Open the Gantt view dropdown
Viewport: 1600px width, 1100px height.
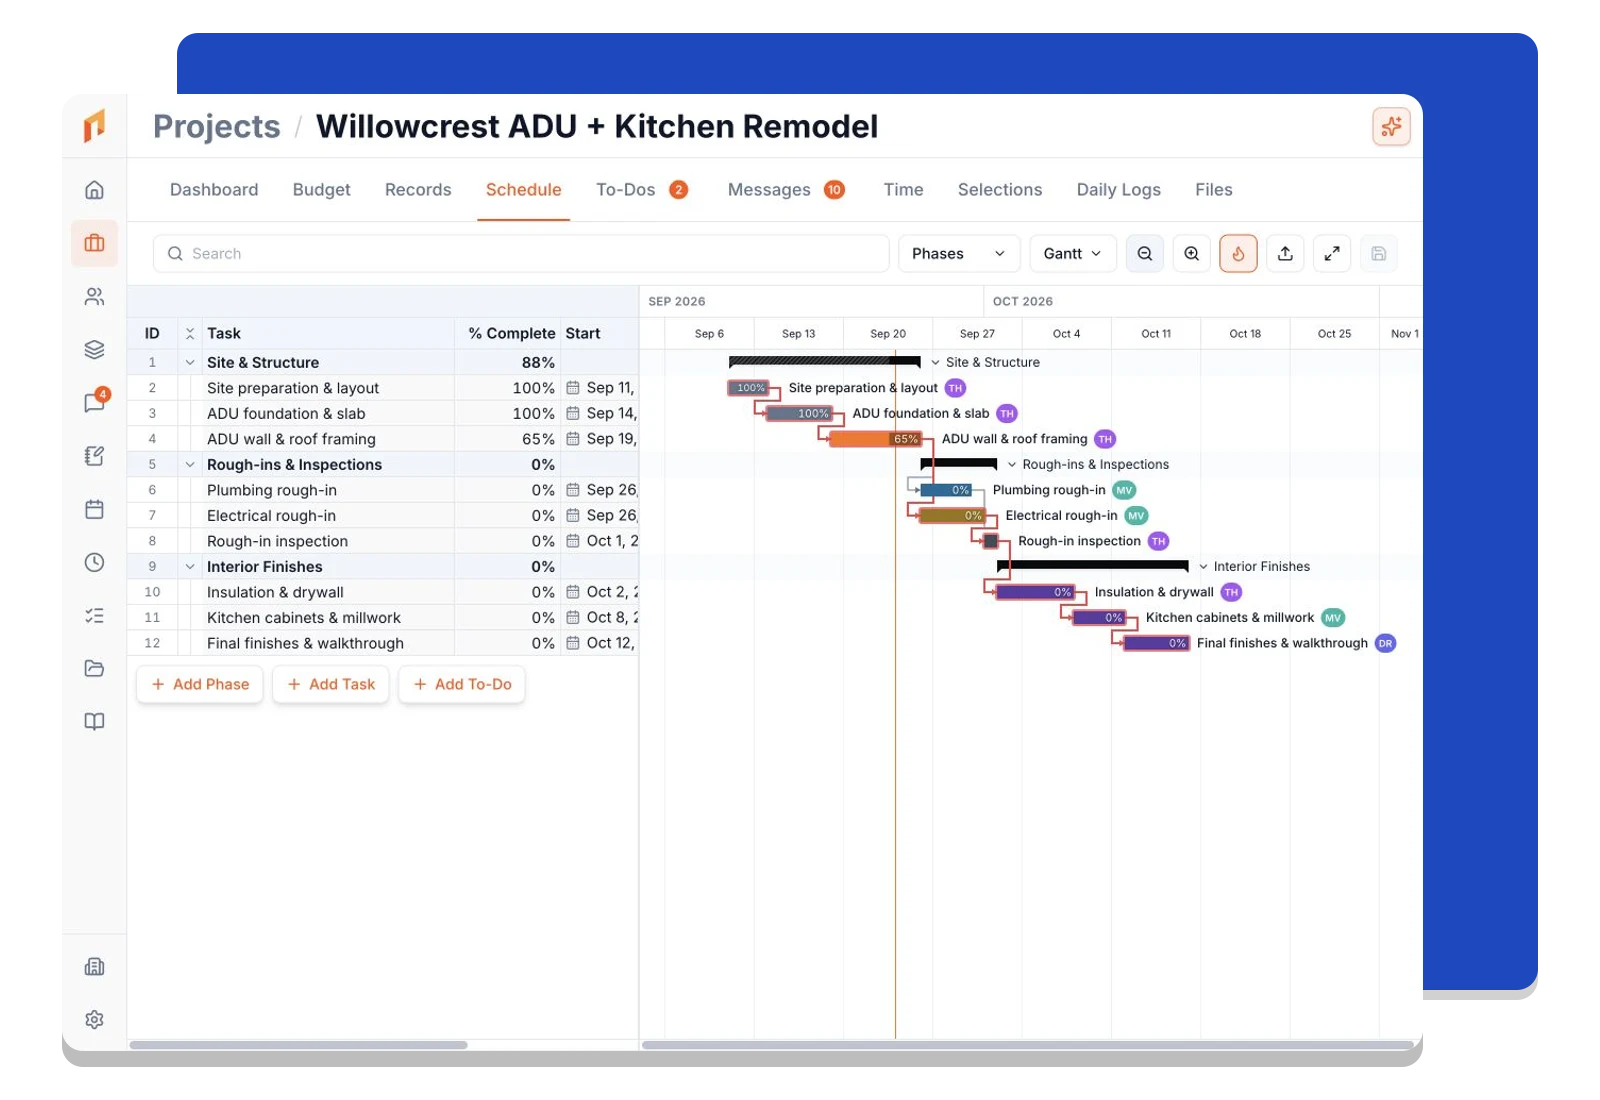1072,254
